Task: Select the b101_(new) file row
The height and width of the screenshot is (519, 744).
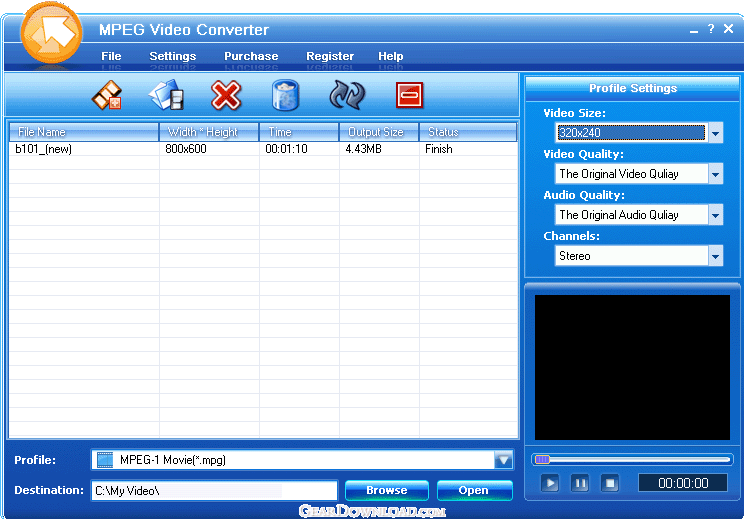Action: coord(263,149)
